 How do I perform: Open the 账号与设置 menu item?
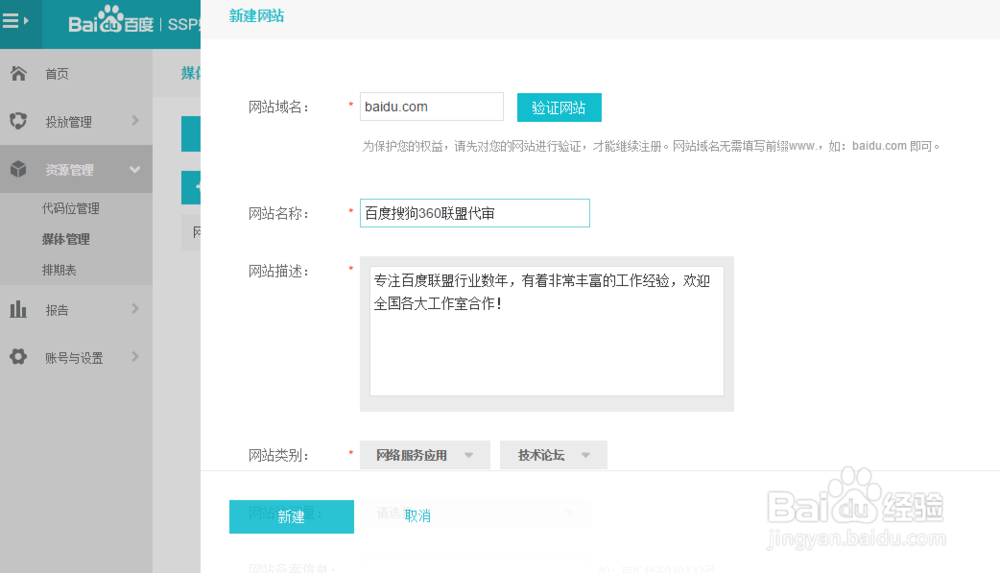[76, 357]
